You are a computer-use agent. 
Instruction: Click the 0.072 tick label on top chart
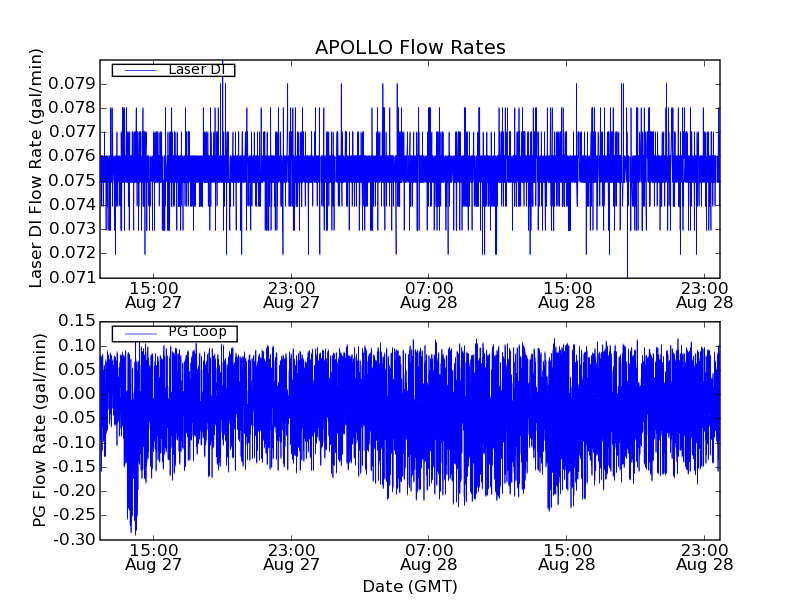(72, 253)
